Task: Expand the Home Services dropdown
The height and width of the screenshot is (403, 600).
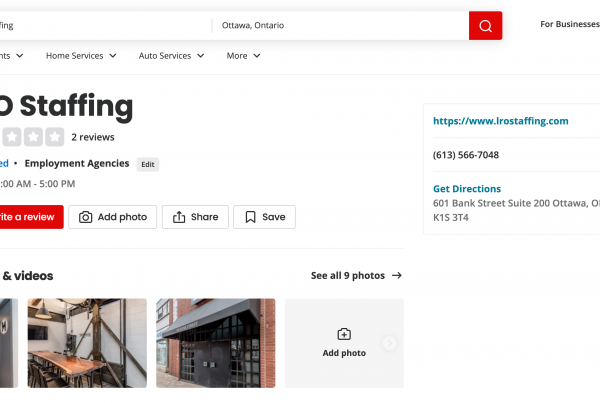Action: click(x=81, y=56)
